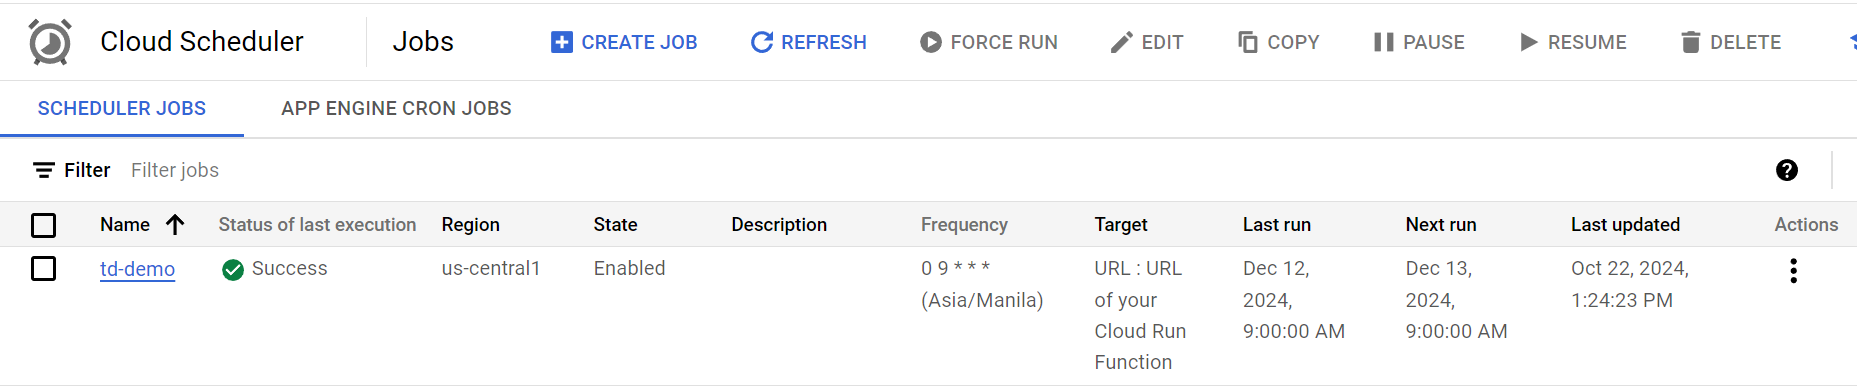Click the Cloud Scheduler clock logo
The height and width of the screenshot is (387, 1857).
tap(50, 42)
